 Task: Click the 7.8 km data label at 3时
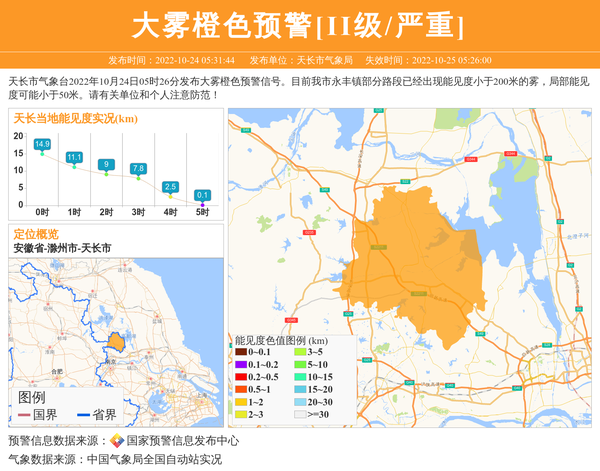point(138,168)
